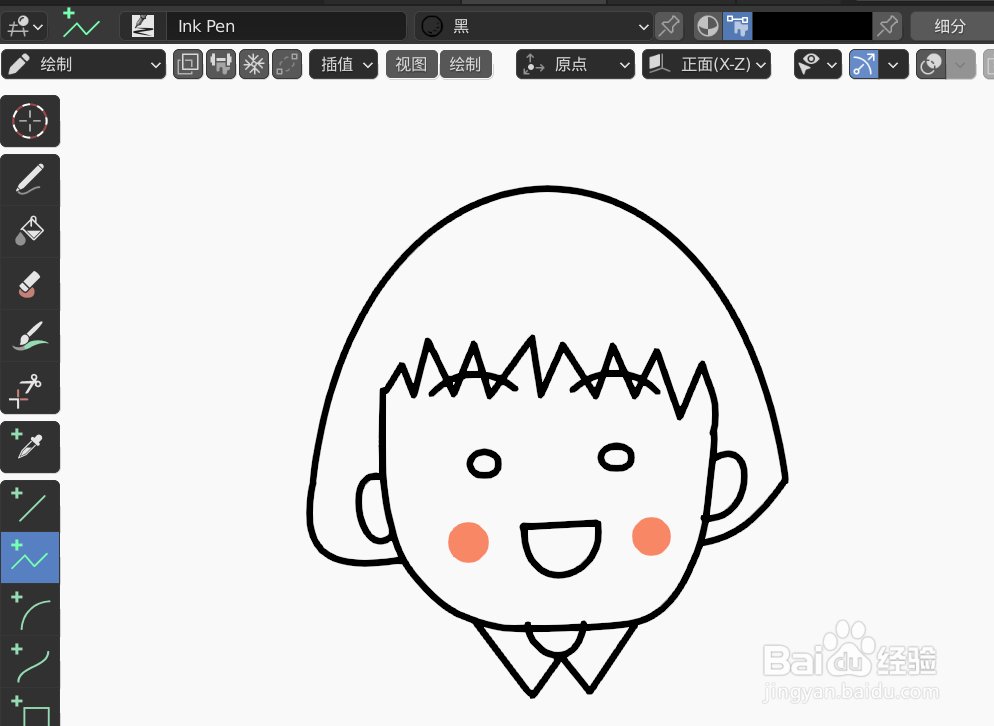The height and width of the screenshot is (726, 994).
Task: Click the 细分 subdivision field
Action: pos(952,26)
